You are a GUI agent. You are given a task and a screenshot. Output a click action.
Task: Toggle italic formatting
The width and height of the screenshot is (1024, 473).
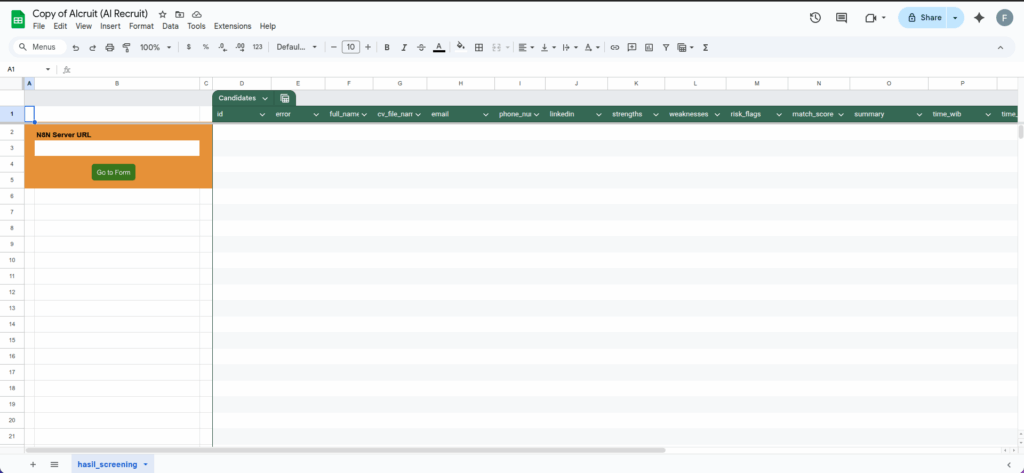point(404,47)
